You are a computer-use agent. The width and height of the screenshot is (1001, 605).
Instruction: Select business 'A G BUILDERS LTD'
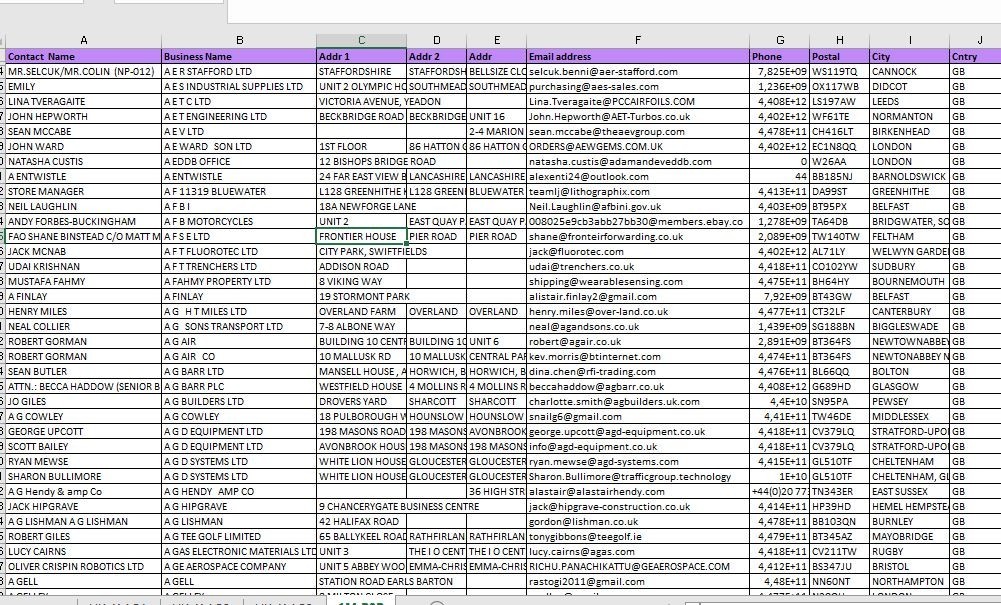pyautogui.click(x=239, y=401)
